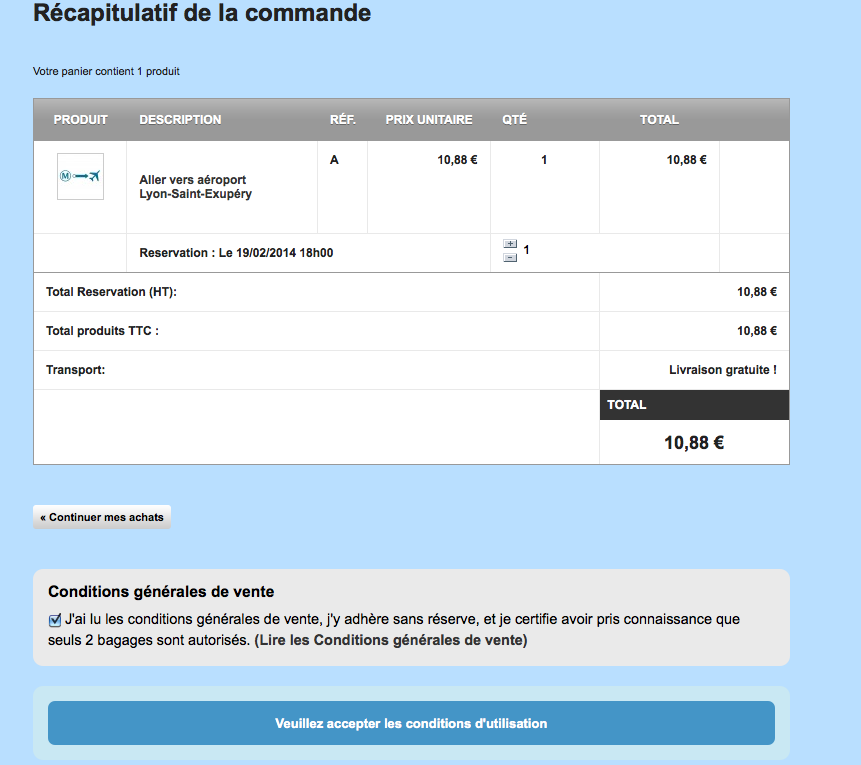Click the Récapitulatif de la commande heading
The height and width of the screenshot is (765, 861).
click(202, 13)
